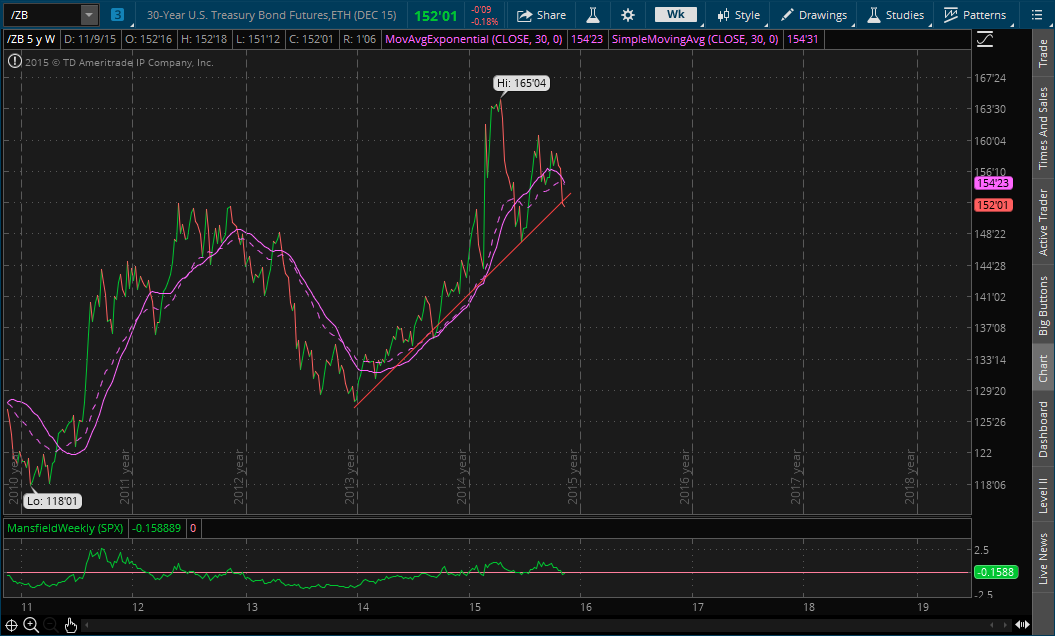Click the chart scale icon at top right

coord(985,39)
